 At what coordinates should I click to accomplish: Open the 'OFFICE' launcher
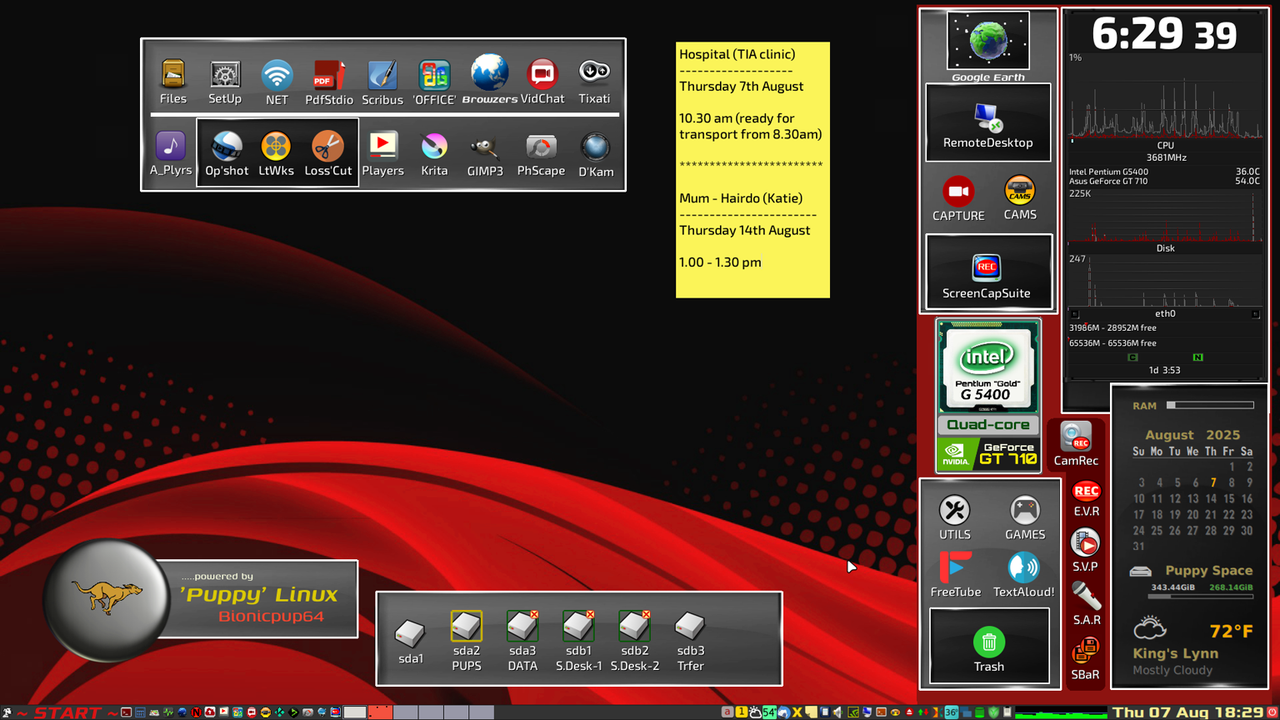point(434,75)
